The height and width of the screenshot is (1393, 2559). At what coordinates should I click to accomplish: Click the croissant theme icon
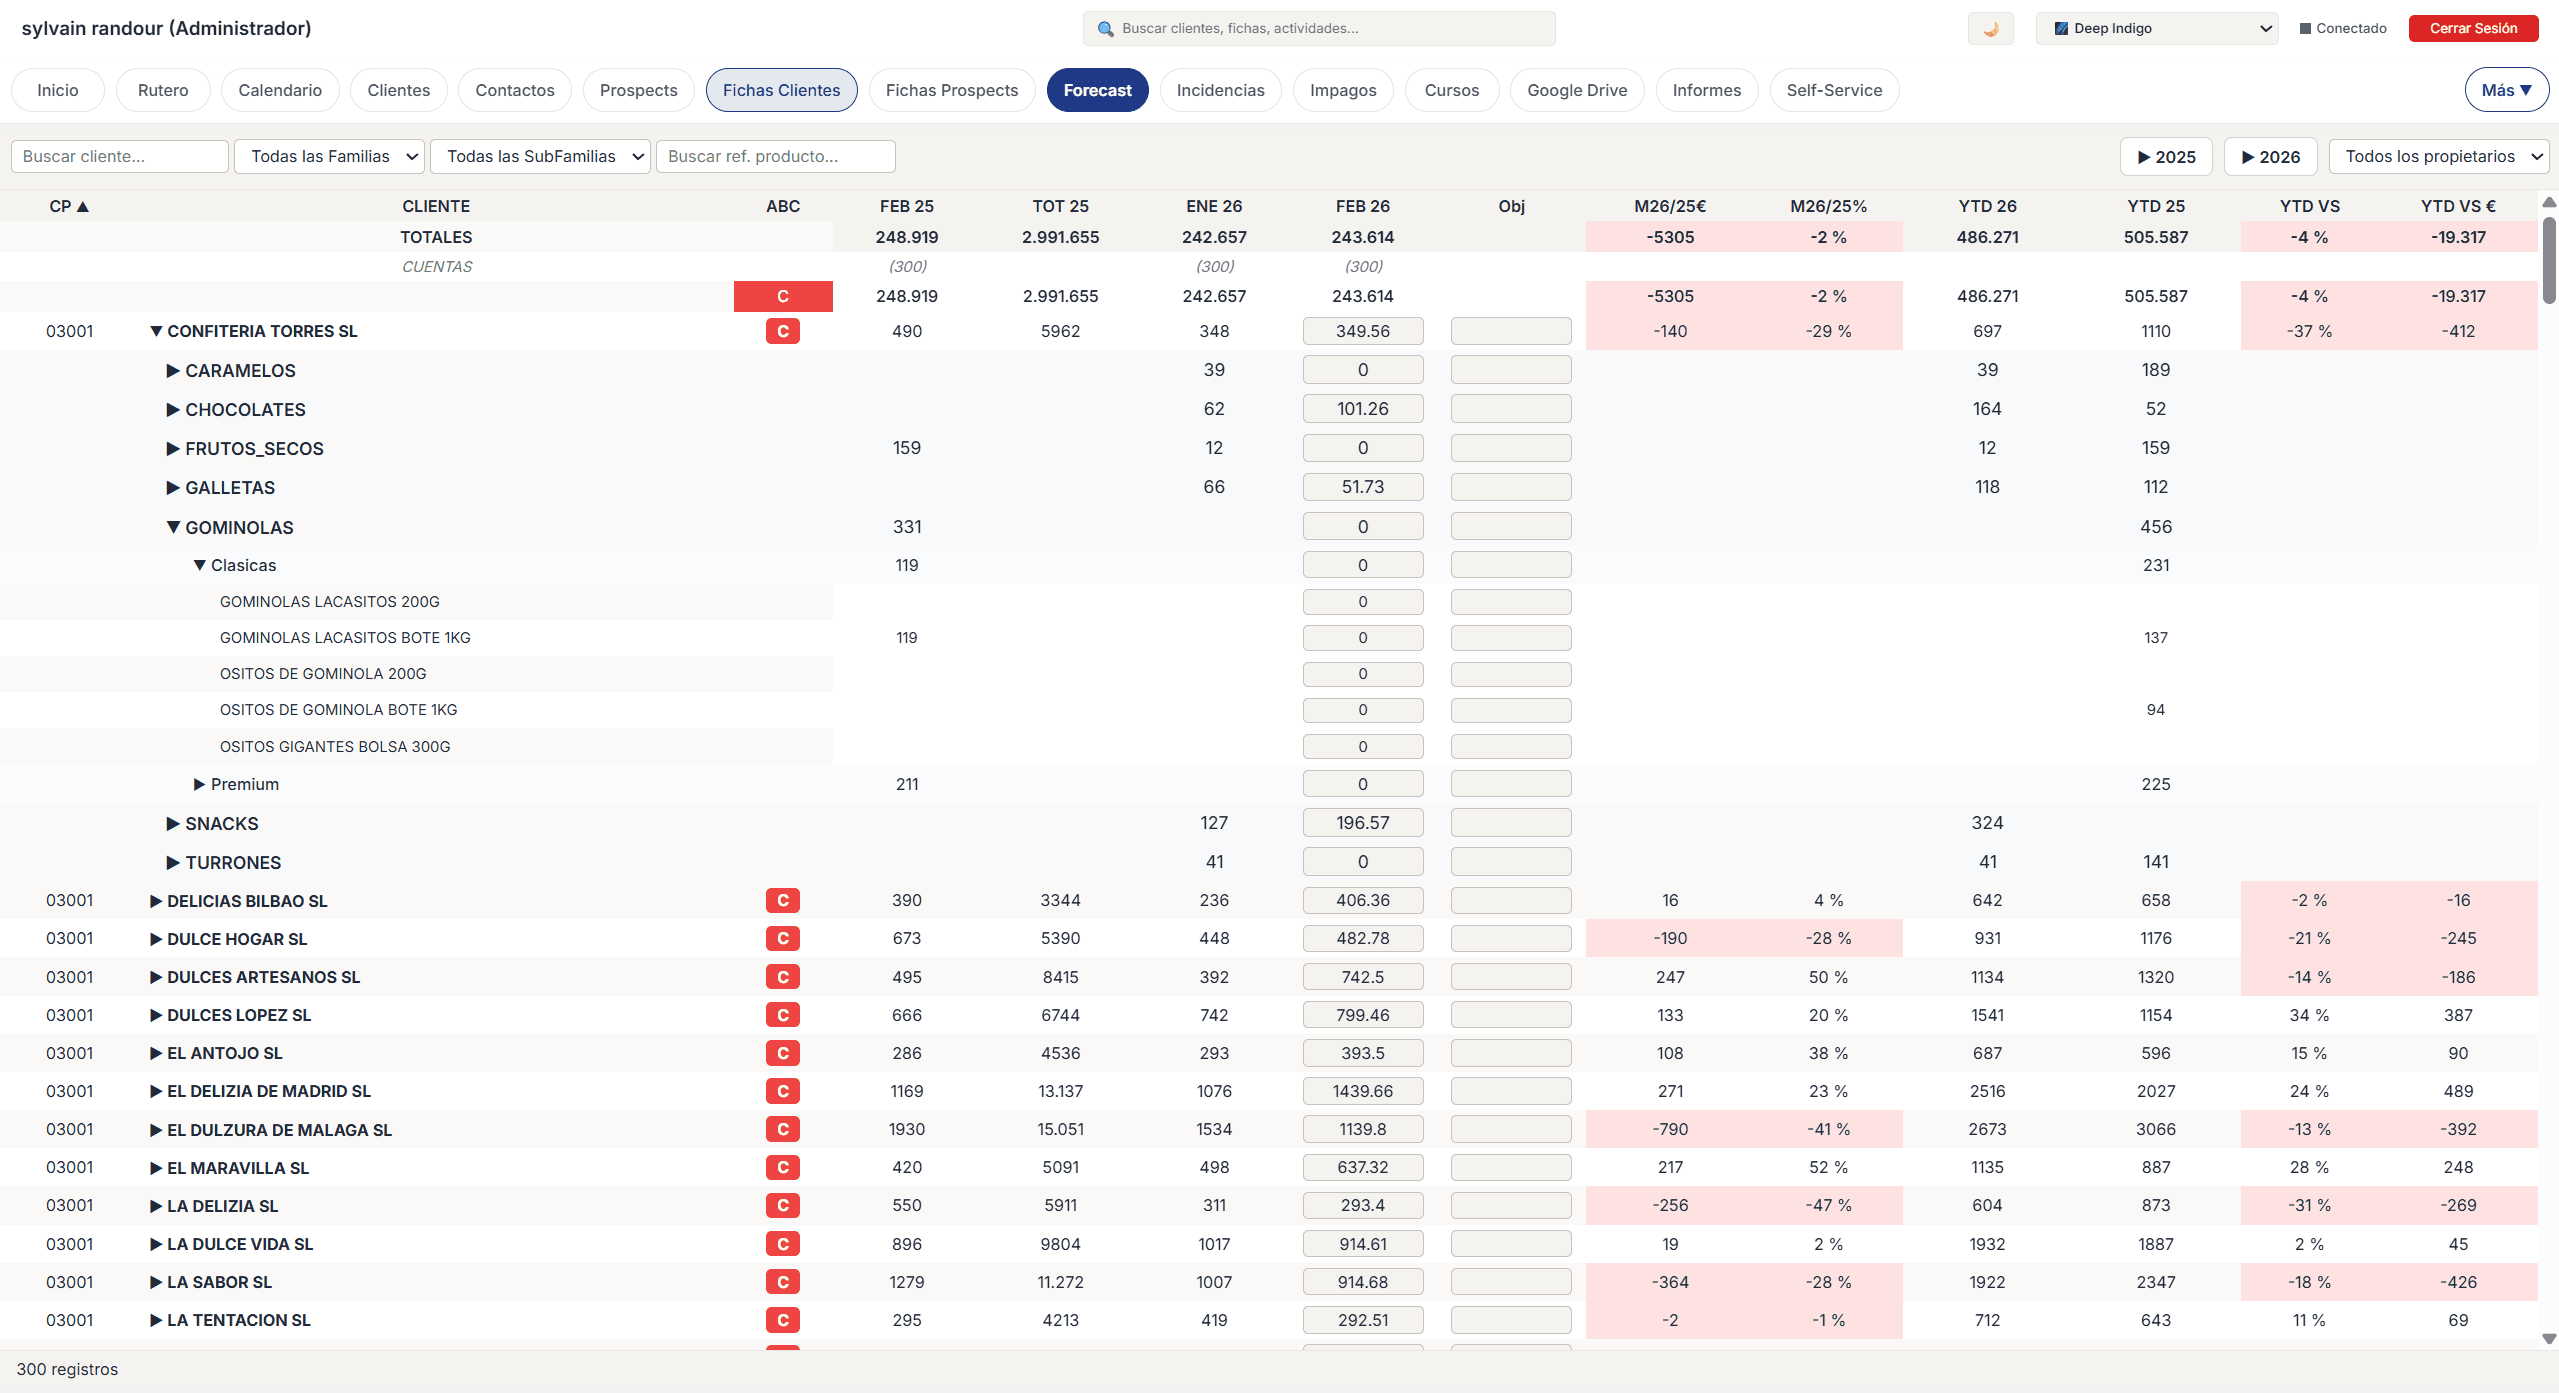point(1989,28)
